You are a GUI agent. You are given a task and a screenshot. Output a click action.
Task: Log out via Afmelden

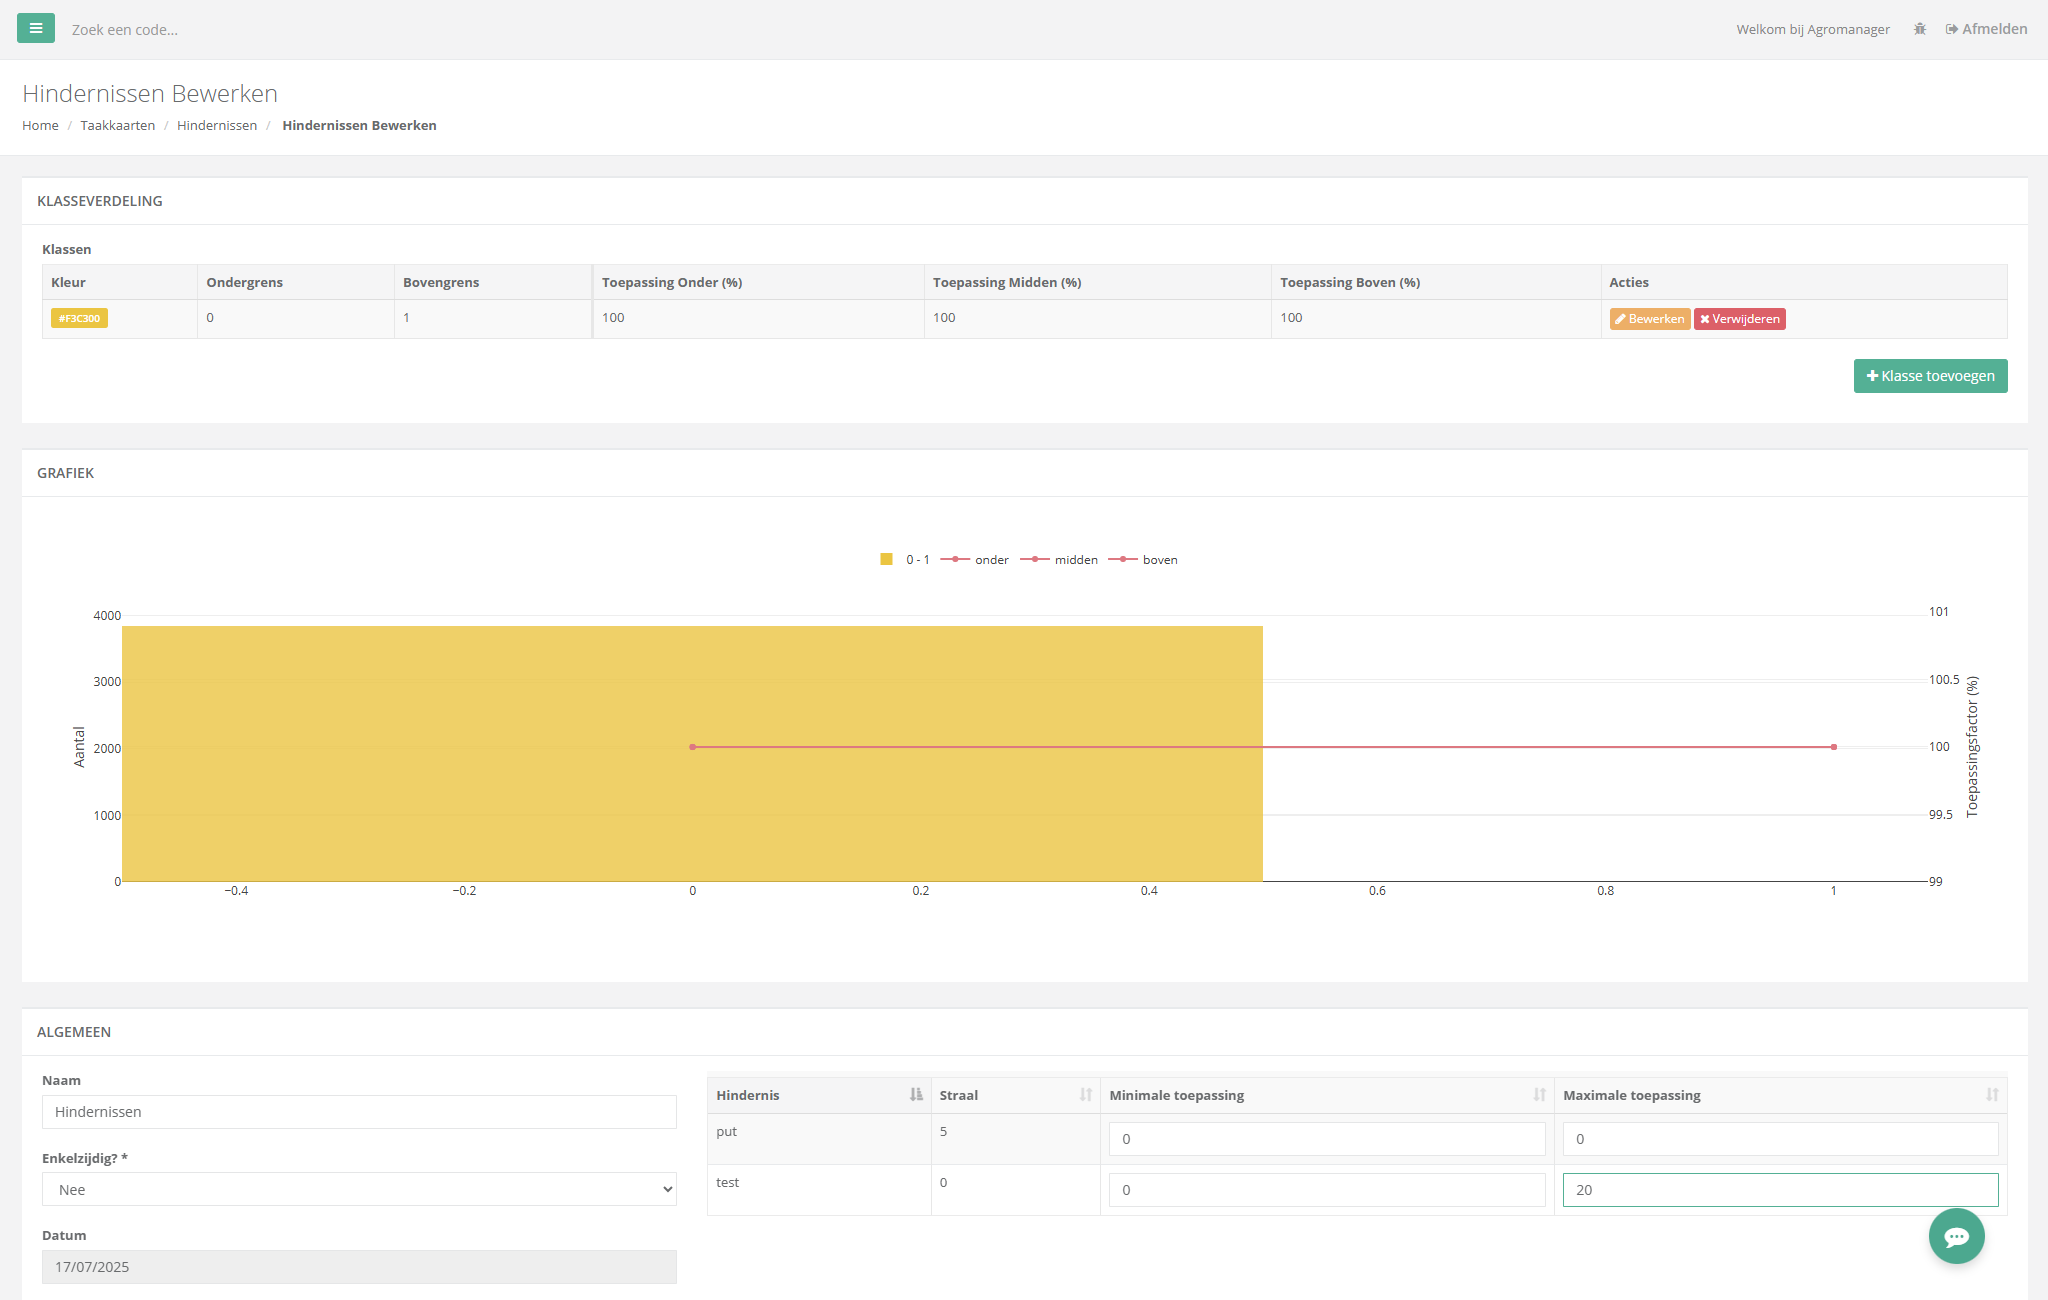click(1986, 29)
